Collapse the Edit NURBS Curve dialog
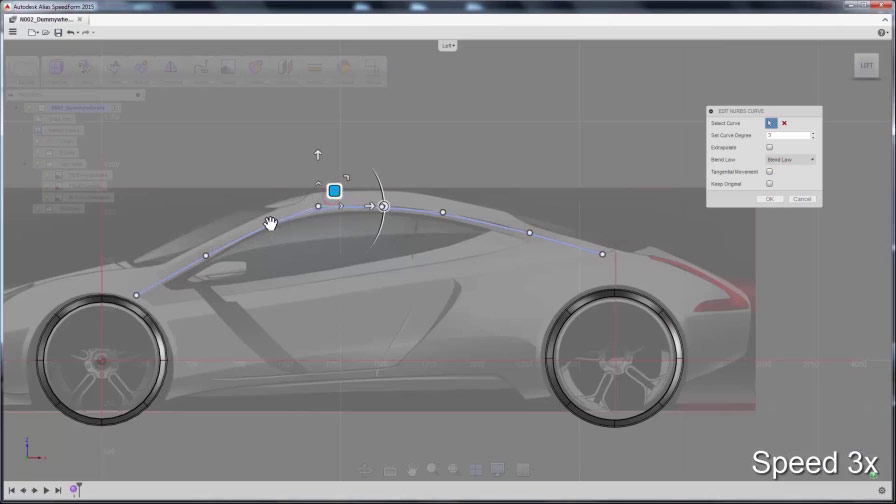The height and width of the screenshot is (504, 896). (x=711, y=111)
